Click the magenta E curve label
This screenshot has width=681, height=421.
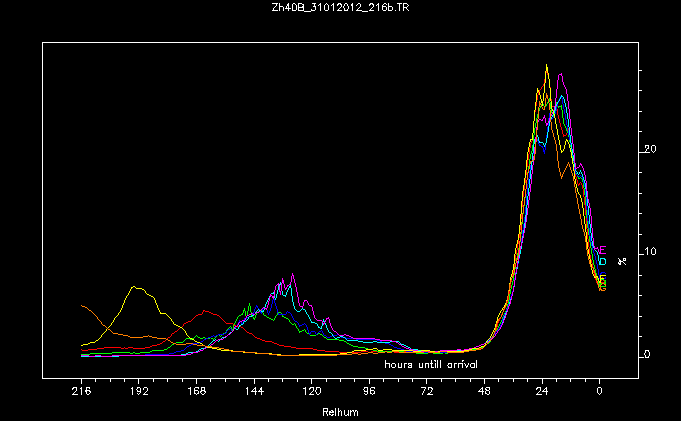[x=601, y=250]
